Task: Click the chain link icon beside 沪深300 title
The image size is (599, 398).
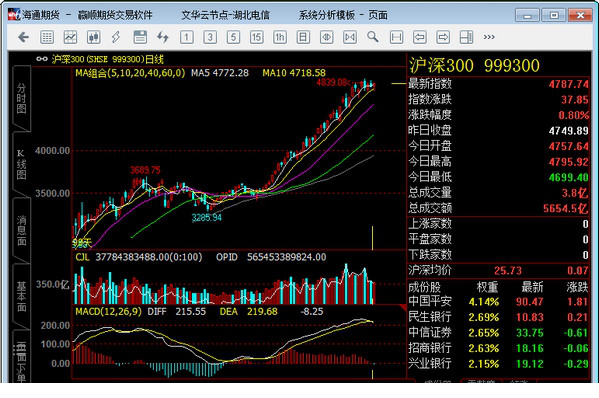Action: click(42, 59)
